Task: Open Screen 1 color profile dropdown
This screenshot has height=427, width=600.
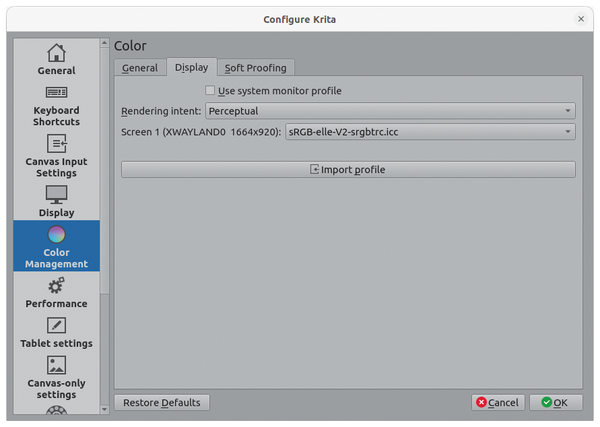Action: (430, 131)
